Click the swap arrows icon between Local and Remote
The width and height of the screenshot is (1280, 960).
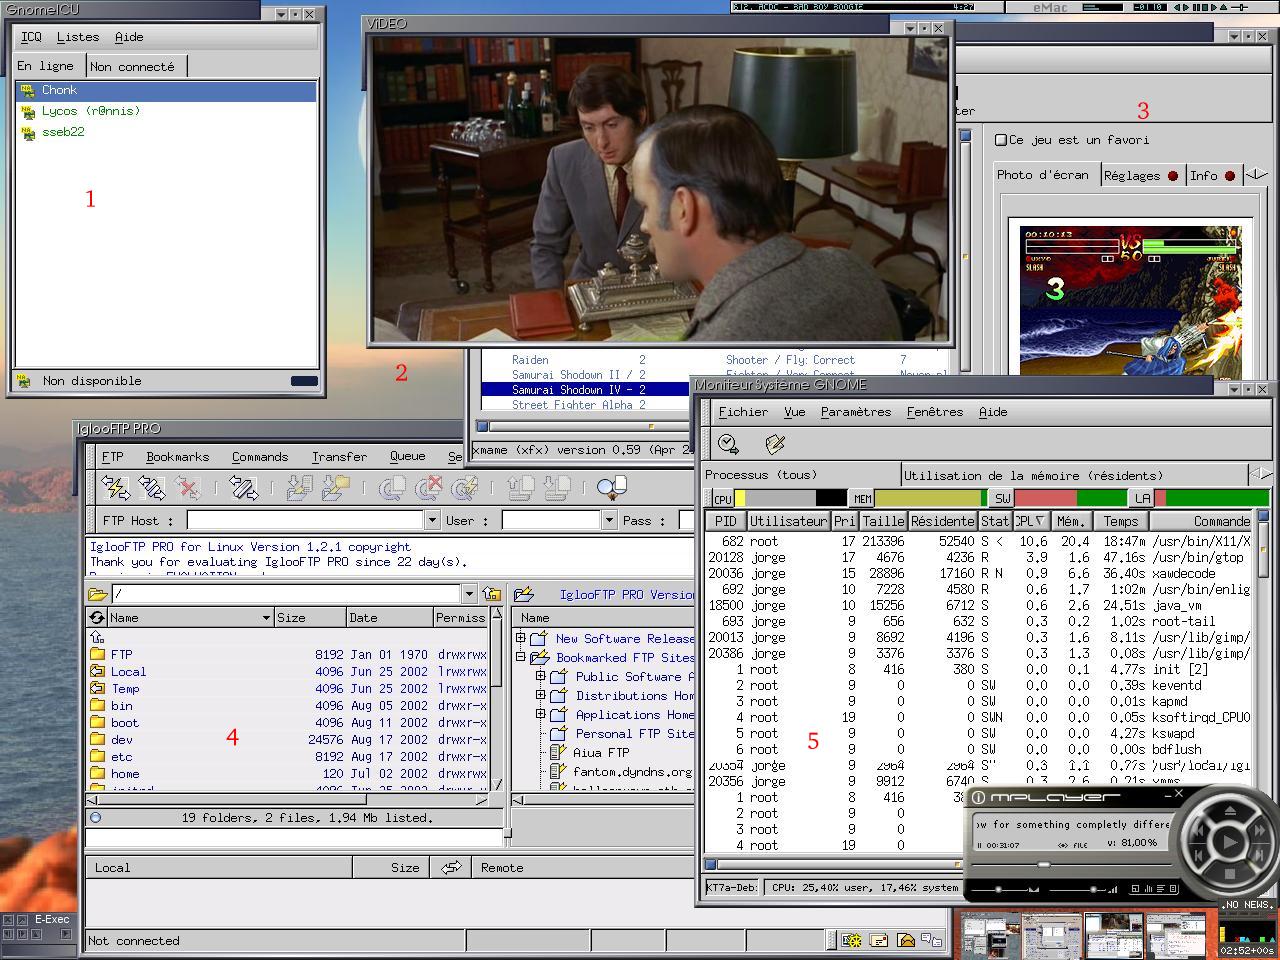tap(451, 867)
